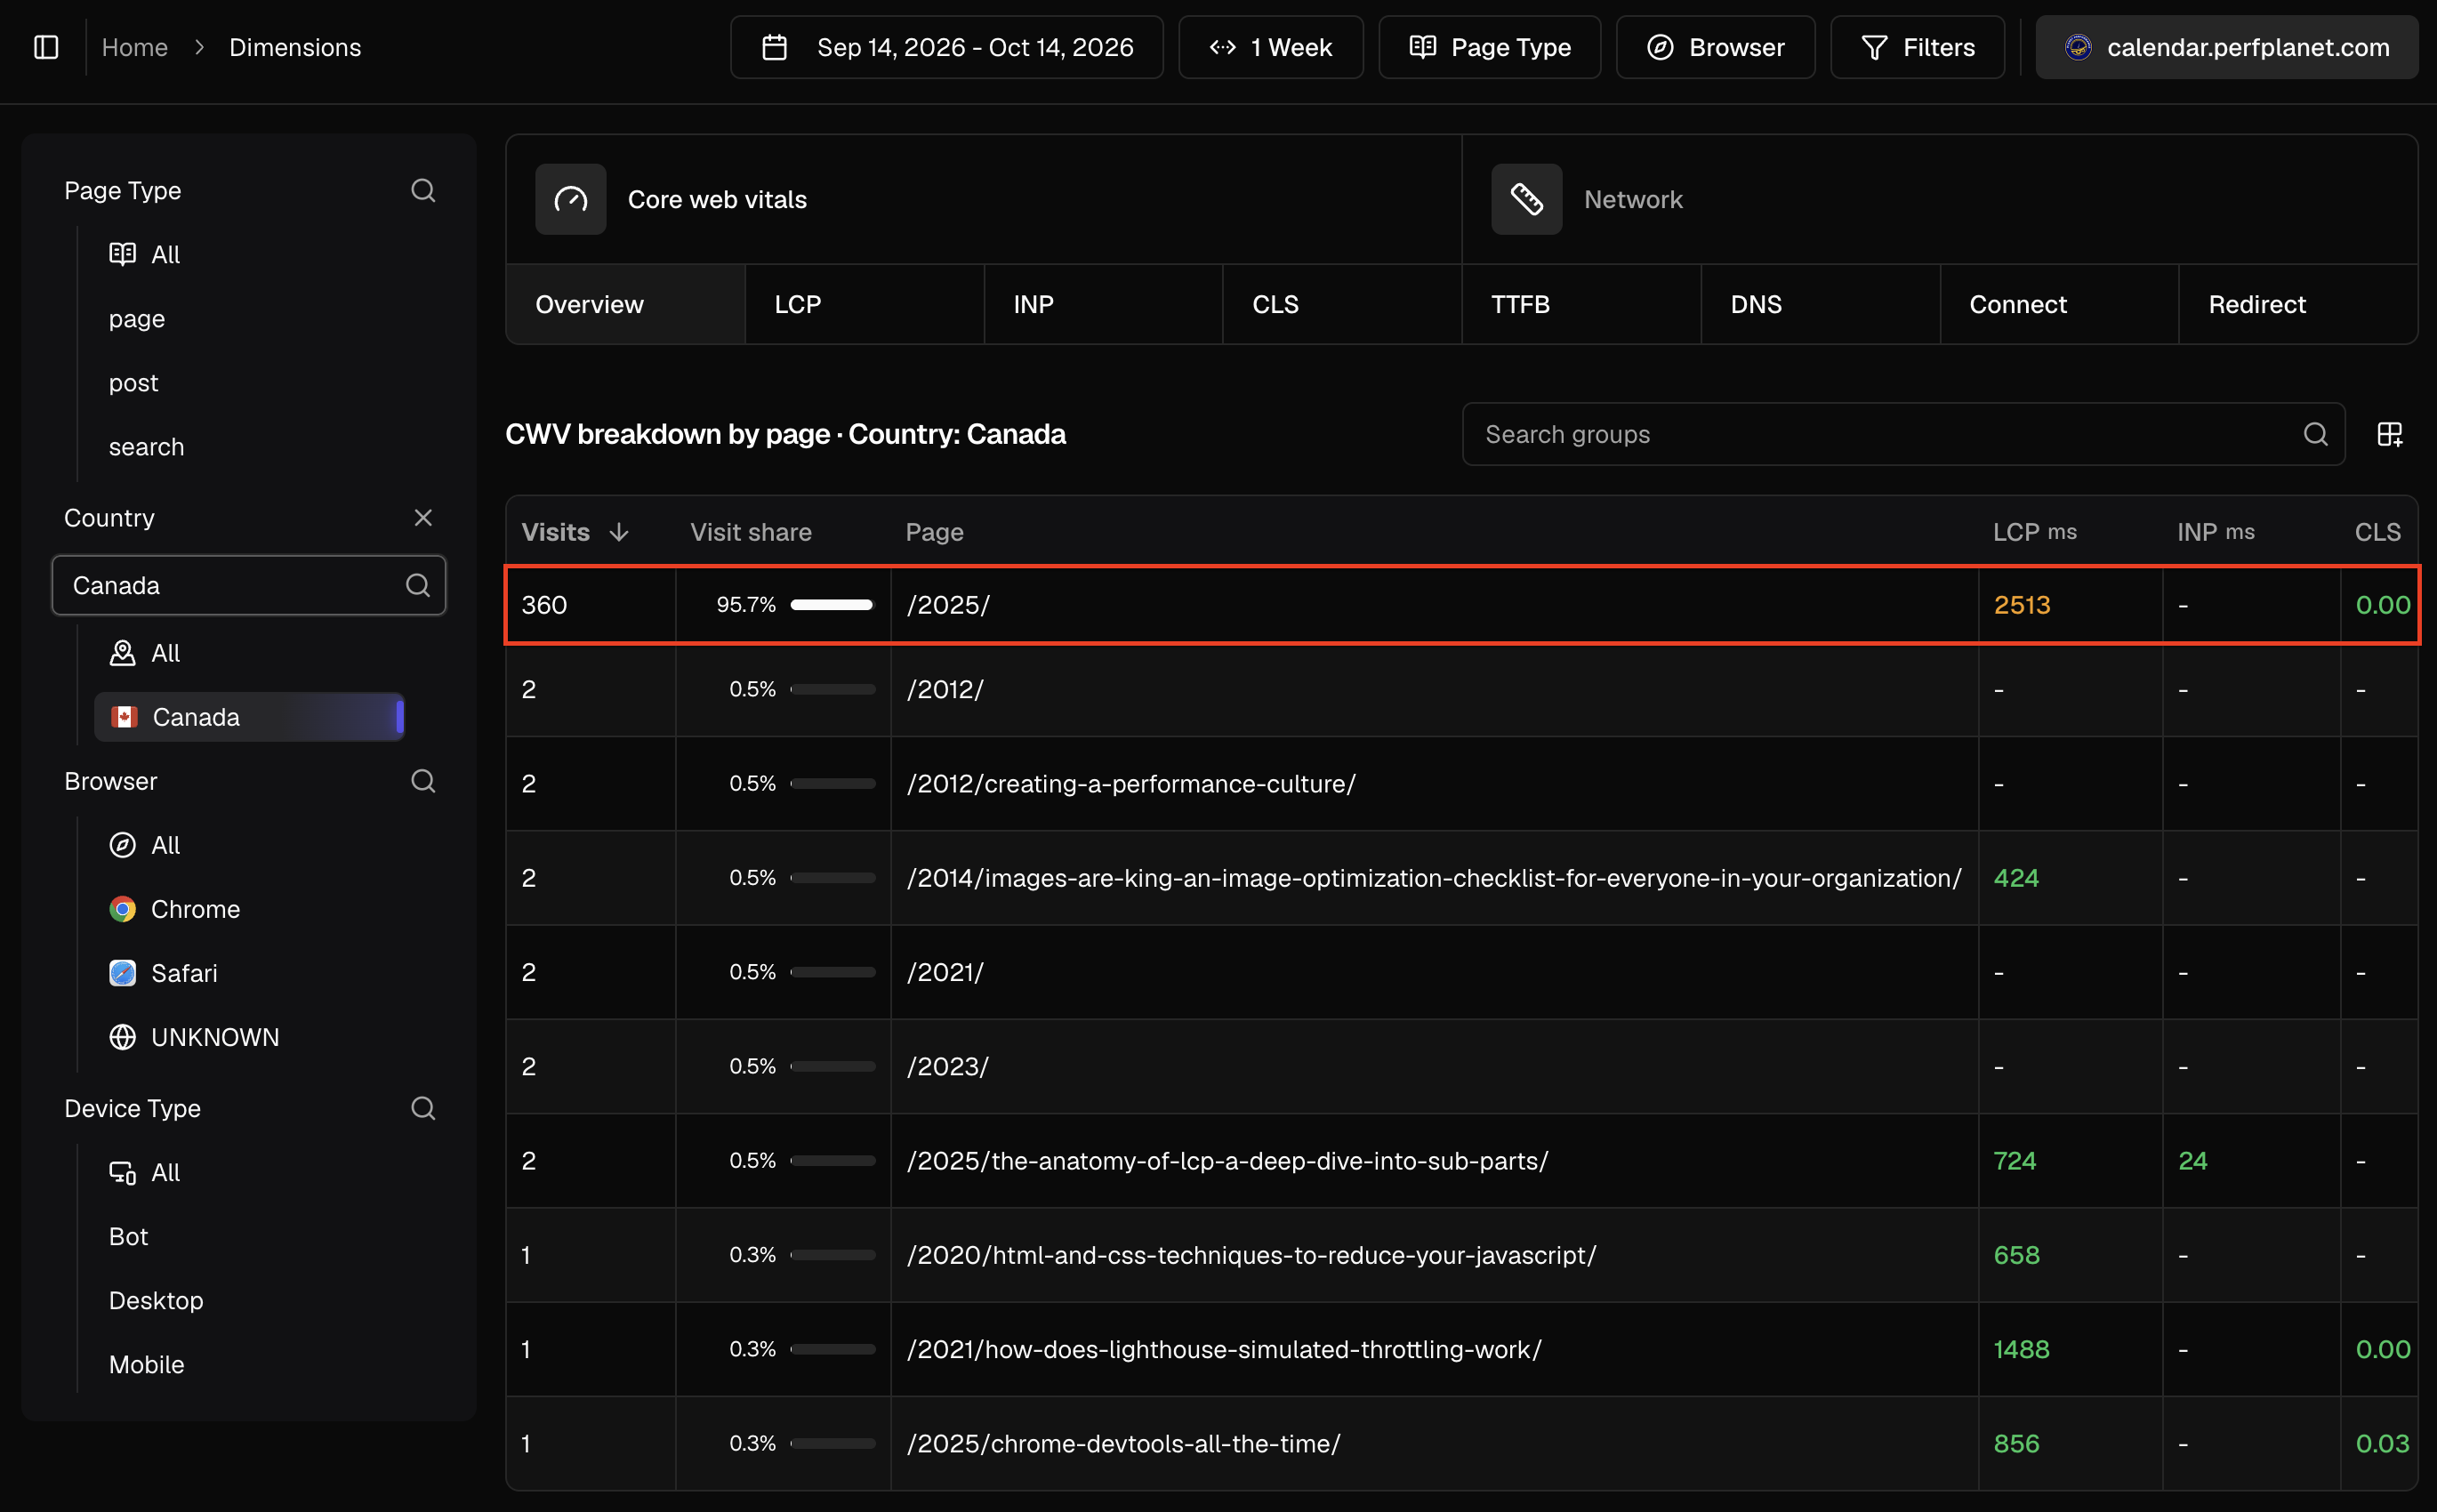Go to Home breadcrumb

point(135,47)
